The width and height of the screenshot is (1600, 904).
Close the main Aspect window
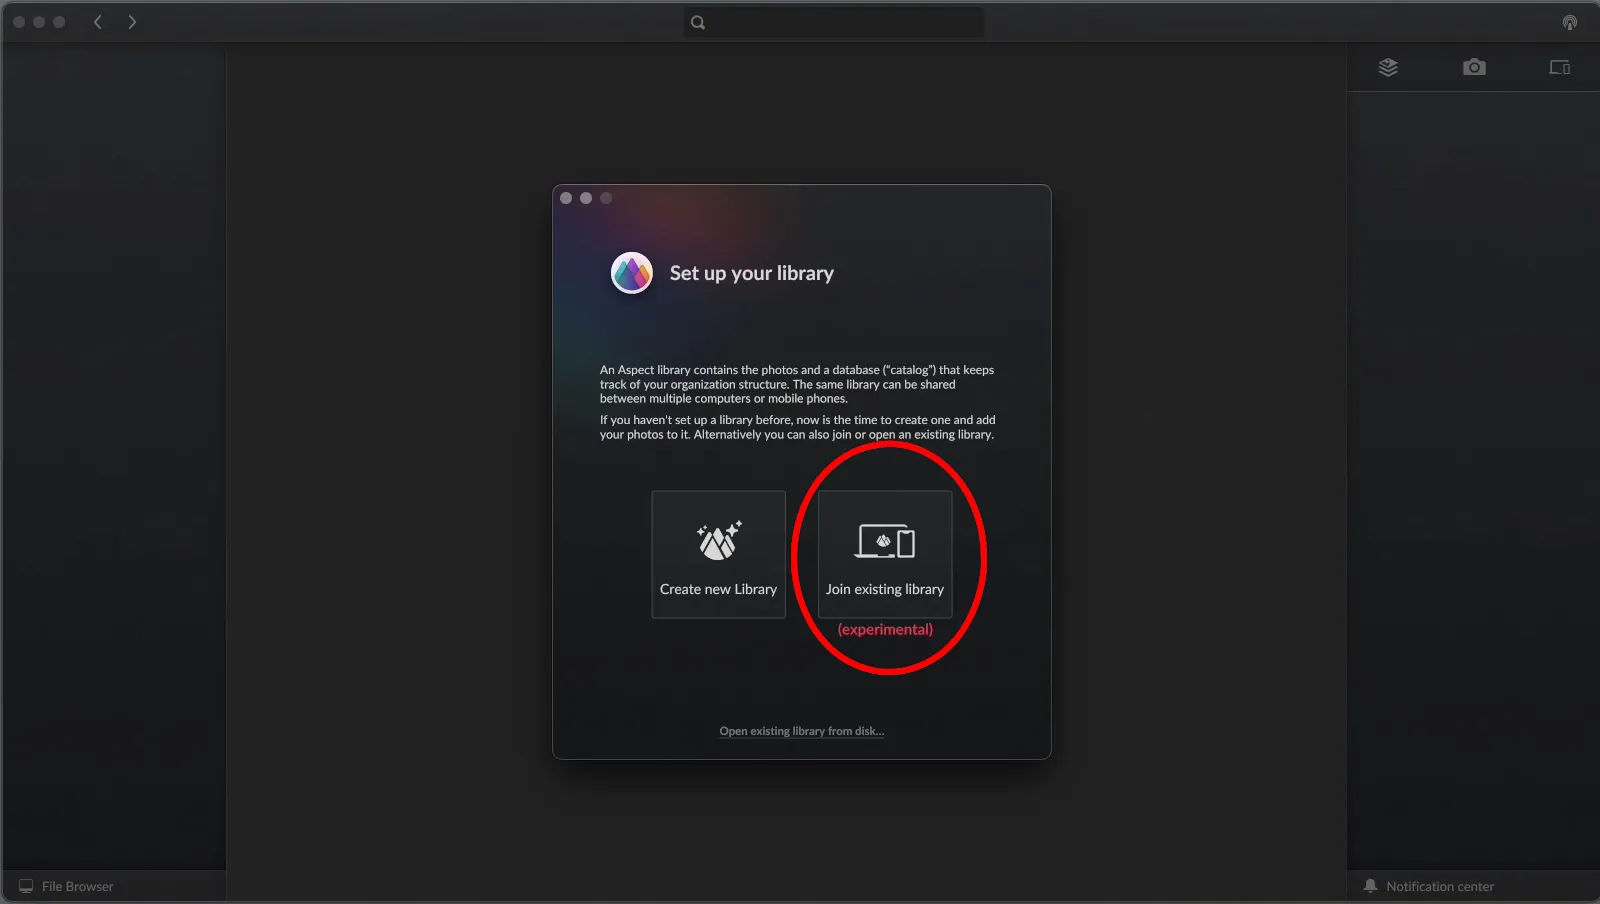pos(19,22)
